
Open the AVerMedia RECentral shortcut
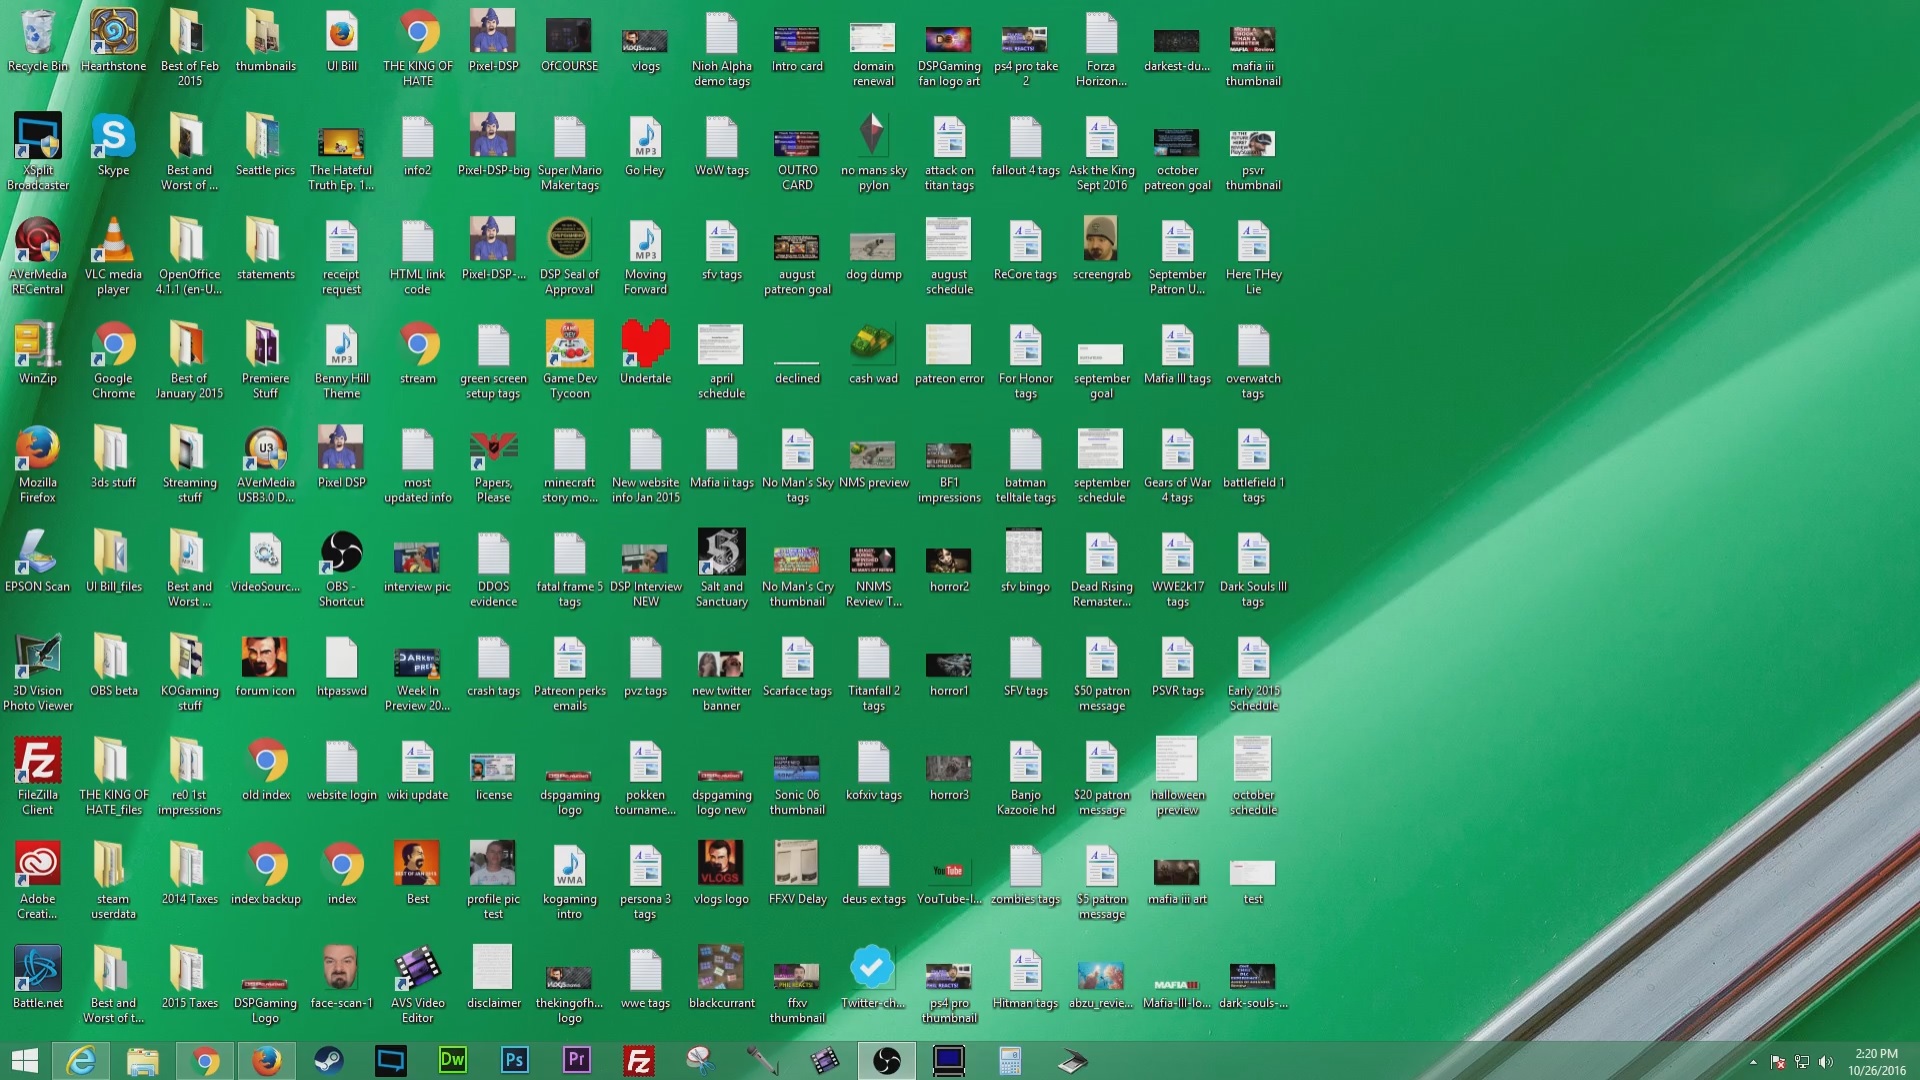pyautogui.click(x=38, y=256)
